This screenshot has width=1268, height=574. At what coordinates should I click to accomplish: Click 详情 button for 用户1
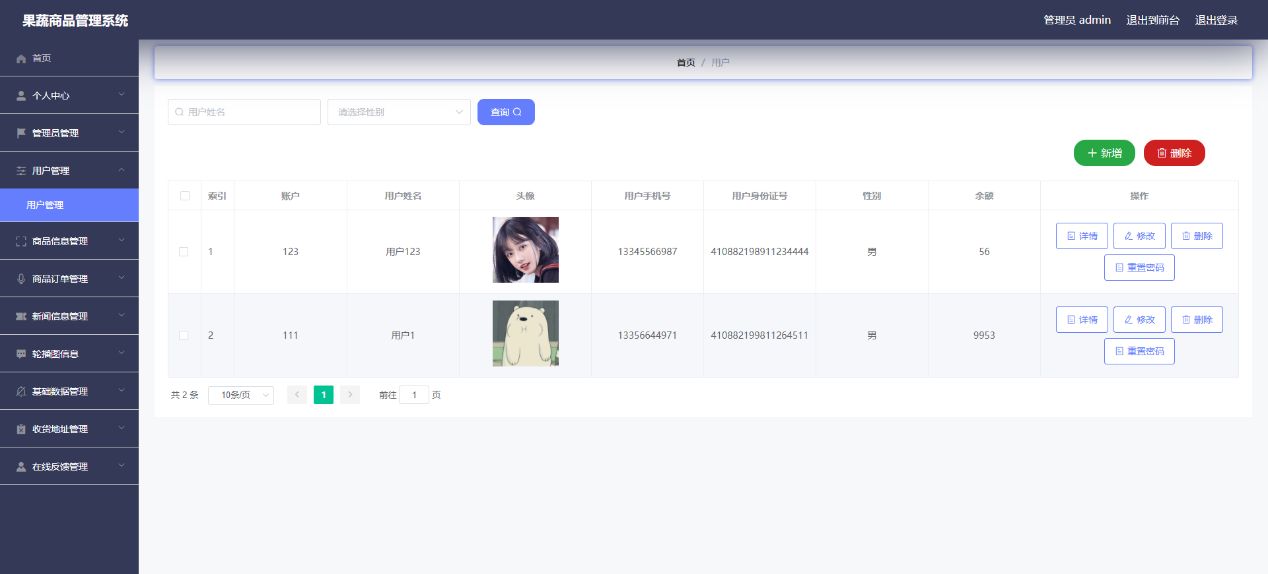pos(1082,320)
